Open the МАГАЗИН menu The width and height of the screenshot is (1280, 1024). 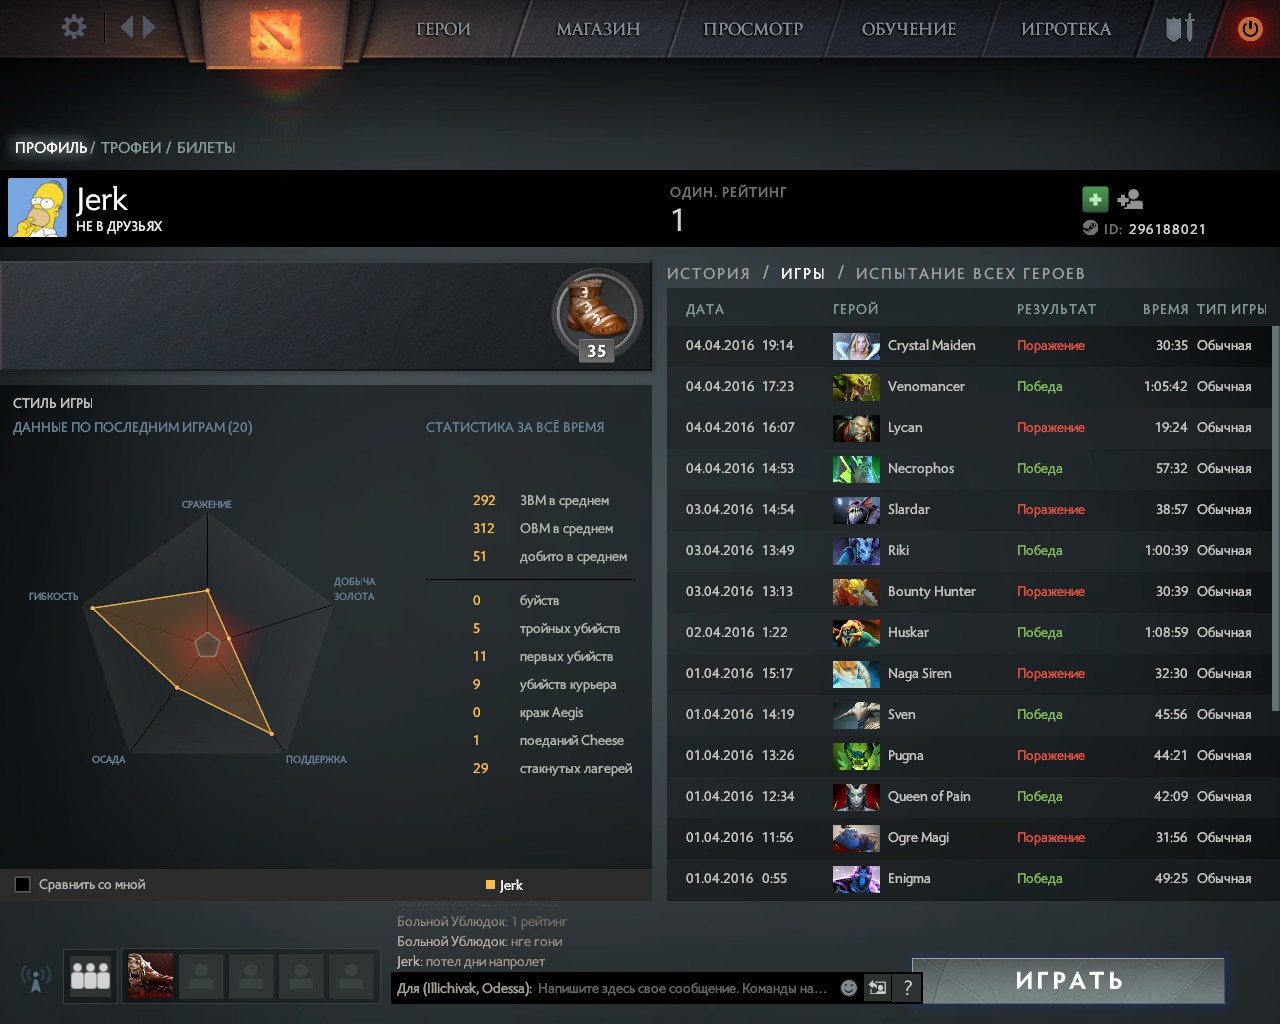coord(598,29)
